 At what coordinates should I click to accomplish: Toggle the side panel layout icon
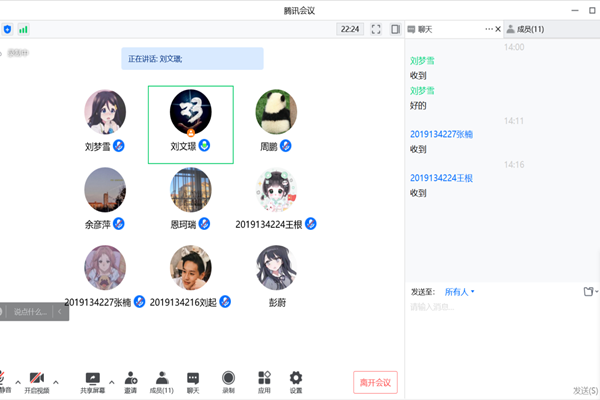[395, 29]
